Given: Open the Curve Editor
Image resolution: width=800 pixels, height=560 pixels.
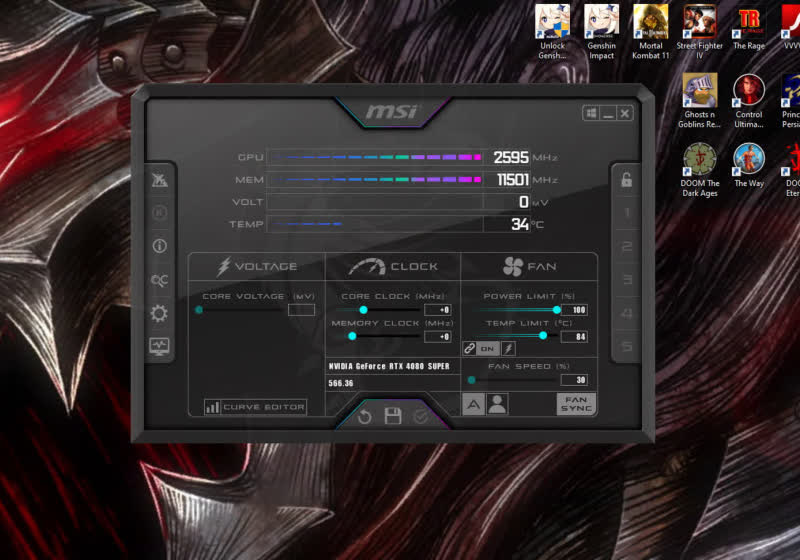Looking at the screenshot, I should pyautogui.click(x=256, y=406).
